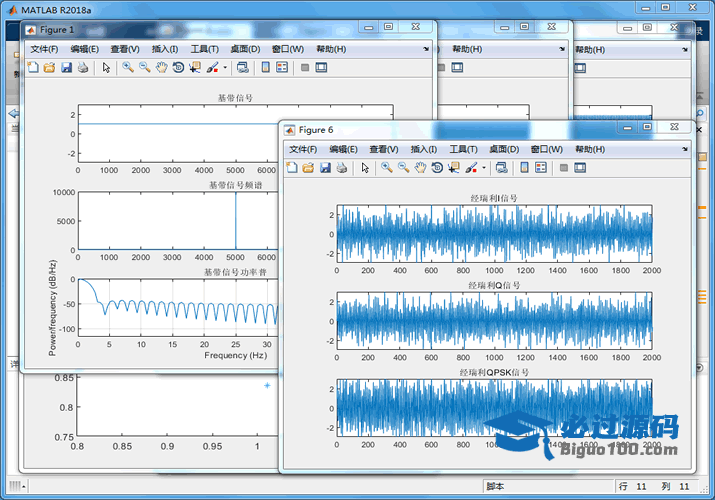Open 文件(F) menu in Figure 1
Viewport: 715px width, 500px height.
(x=44, y=49)
